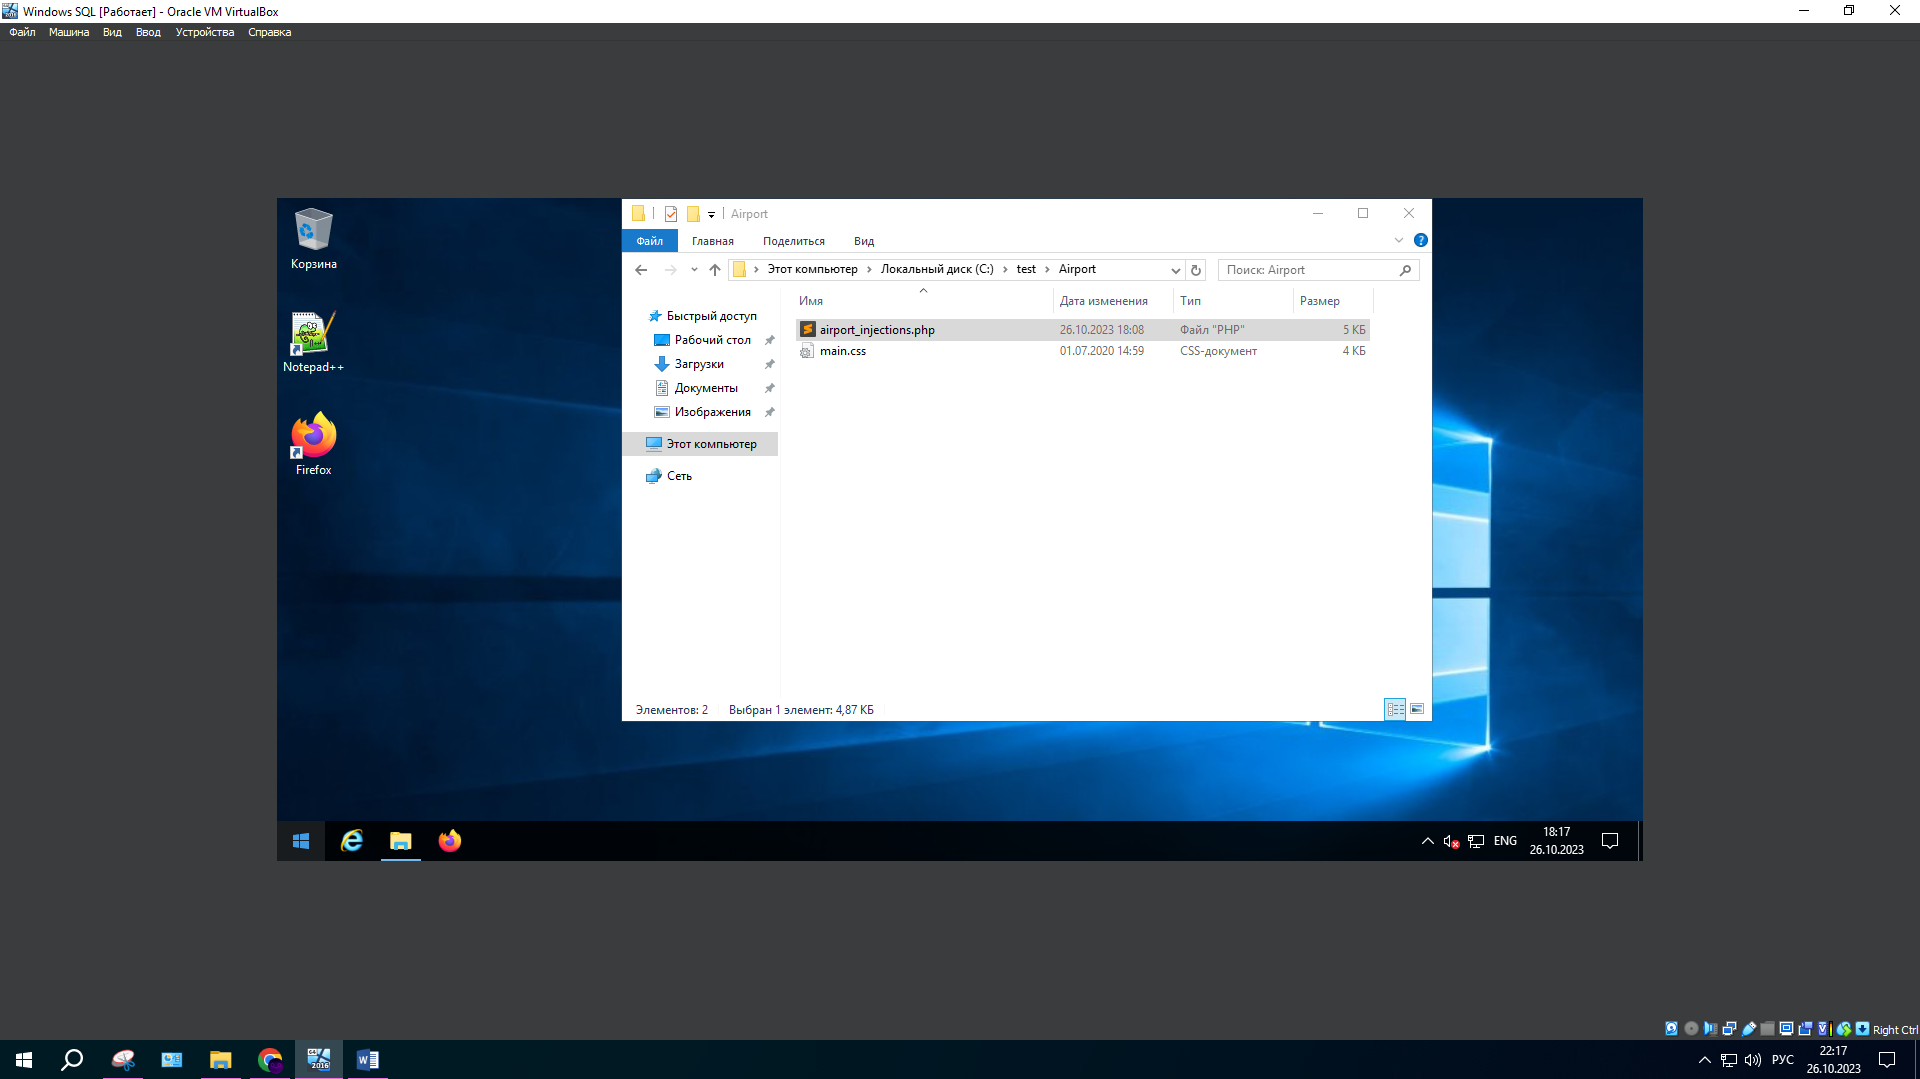Image resolution: width=1920 pixels, height=1079 pixels.
Task: Open Word on host taskbar
Action: click(x=367, y=1060)
